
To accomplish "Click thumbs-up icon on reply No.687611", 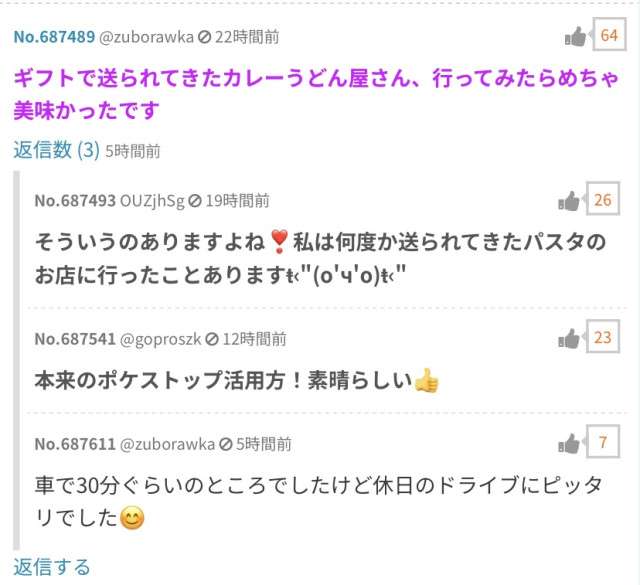I will pos(569,443).
